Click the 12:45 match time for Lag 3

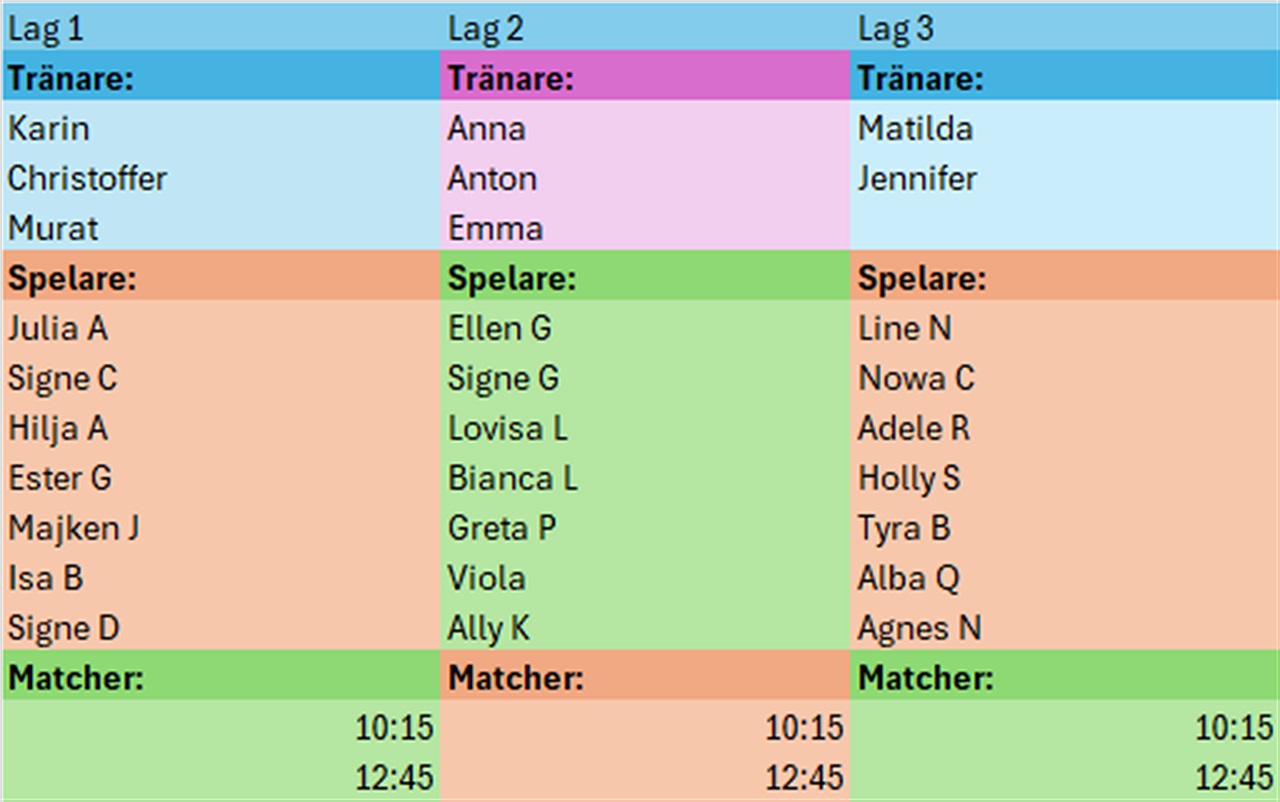coord(1064,777)
